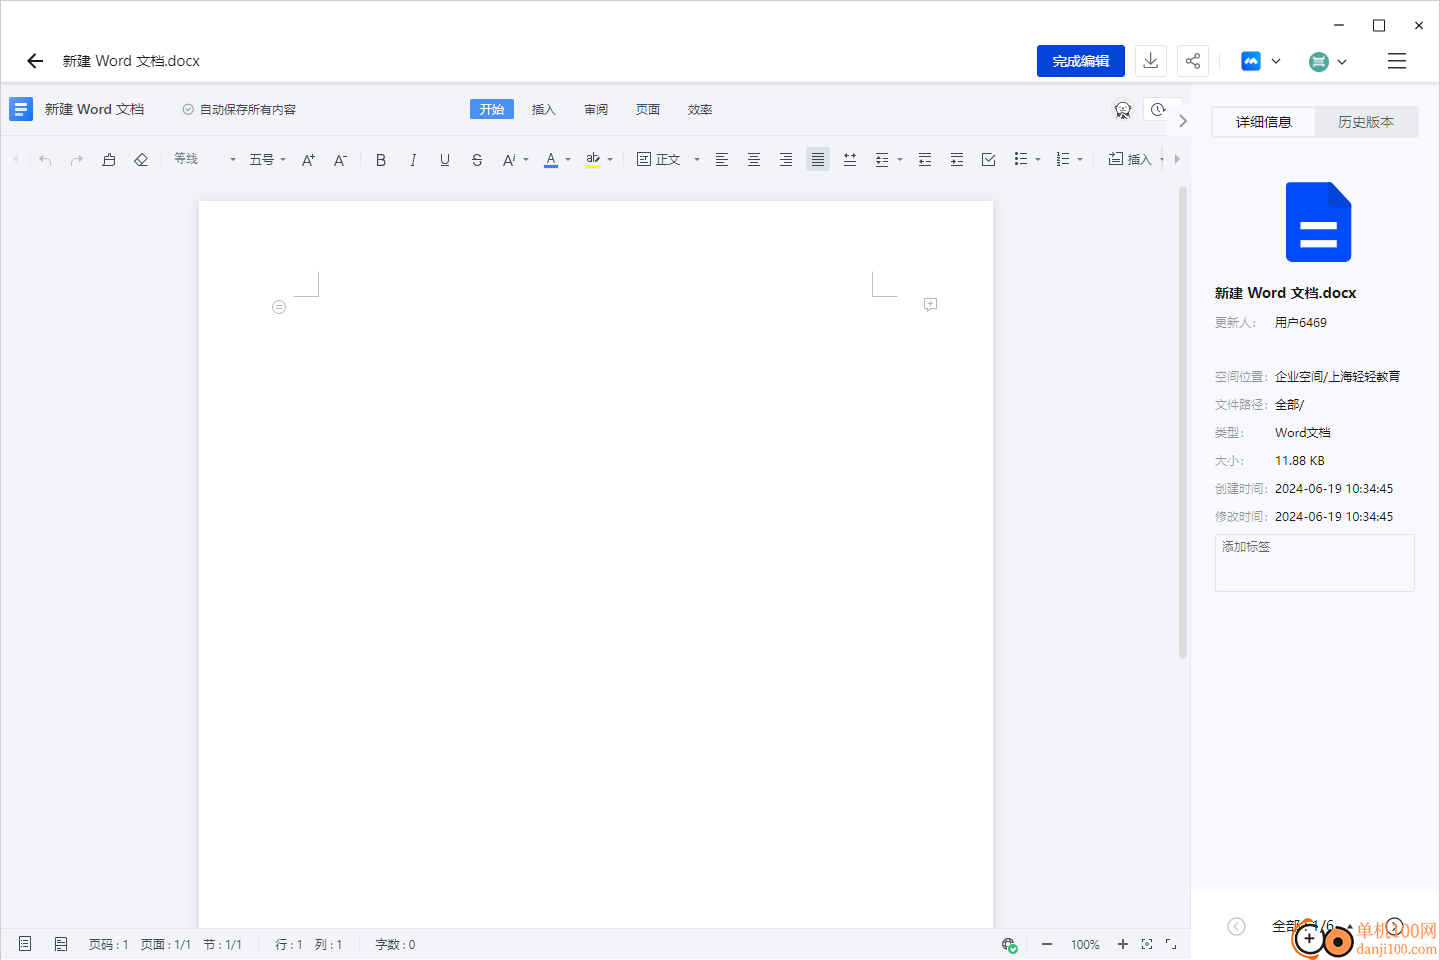Image resolution: width=1440 pixels, height=960 pixels.
Task: Enter fullscreen mode icon
Action: click(1171, 944)
